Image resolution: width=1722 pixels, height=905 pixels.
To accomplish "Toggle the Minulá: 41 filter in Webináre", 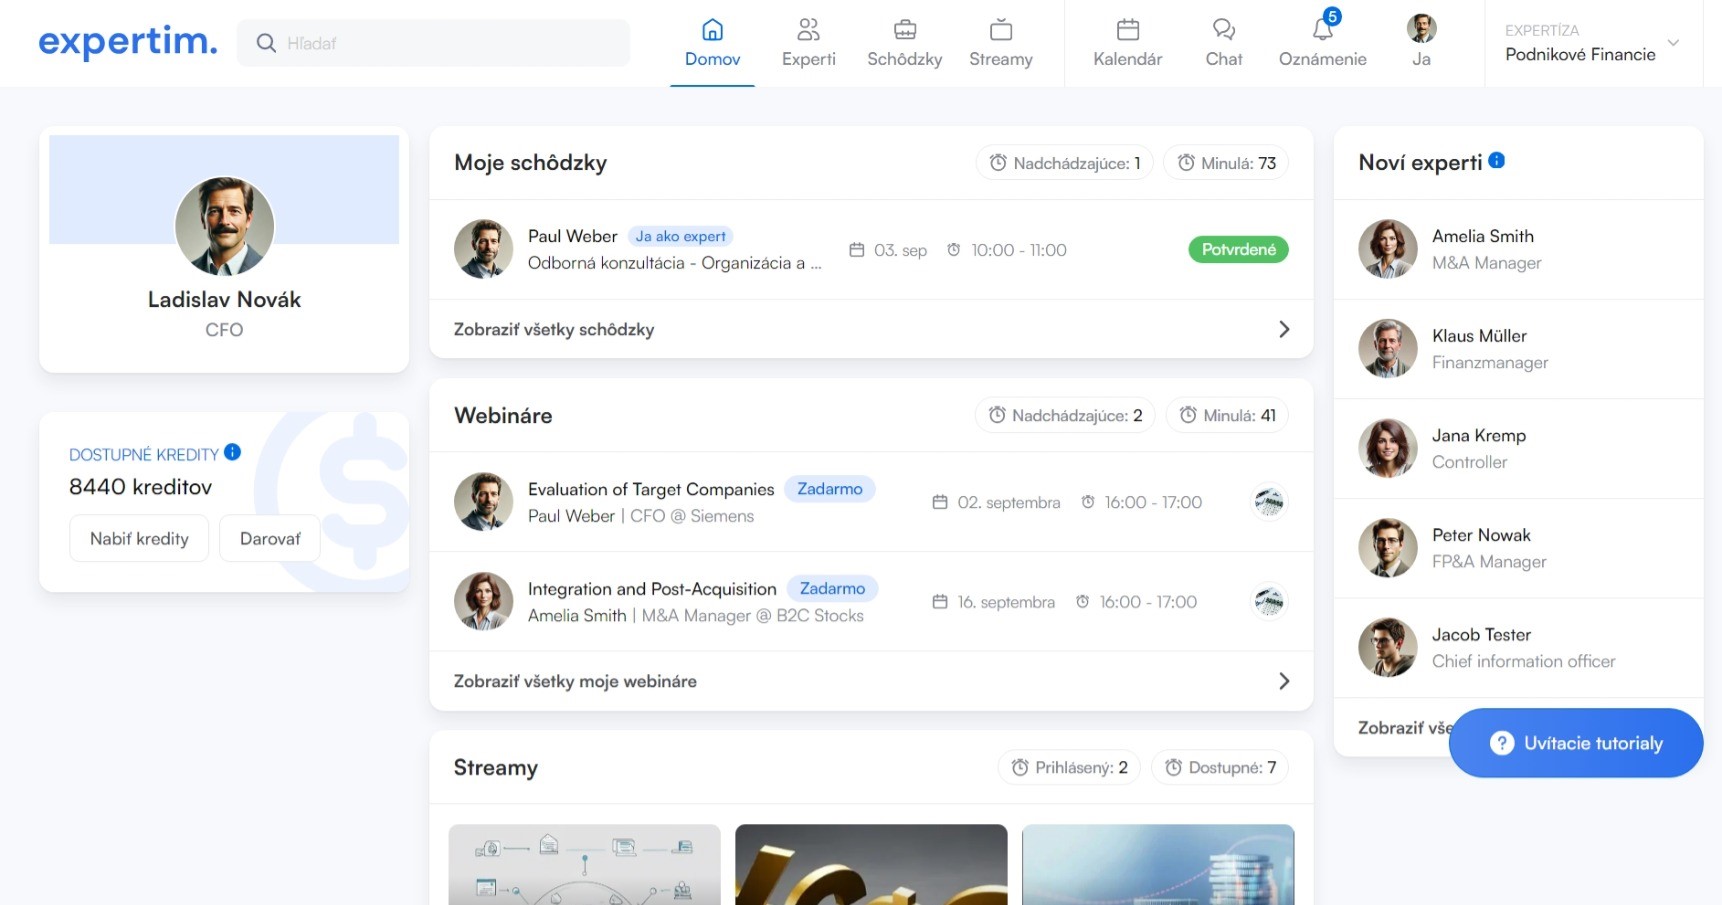I will tap(1227, 415).
